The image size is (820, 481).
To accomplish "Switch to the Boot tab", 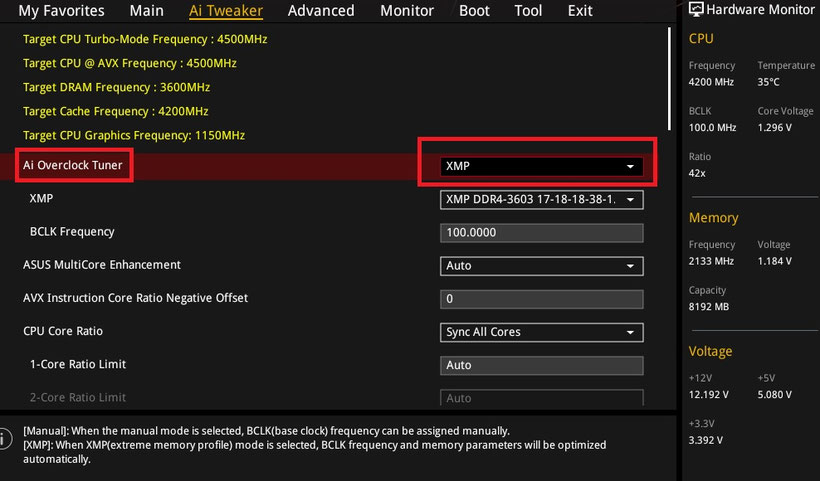I will pyautogui.click(x=474, y=11).
